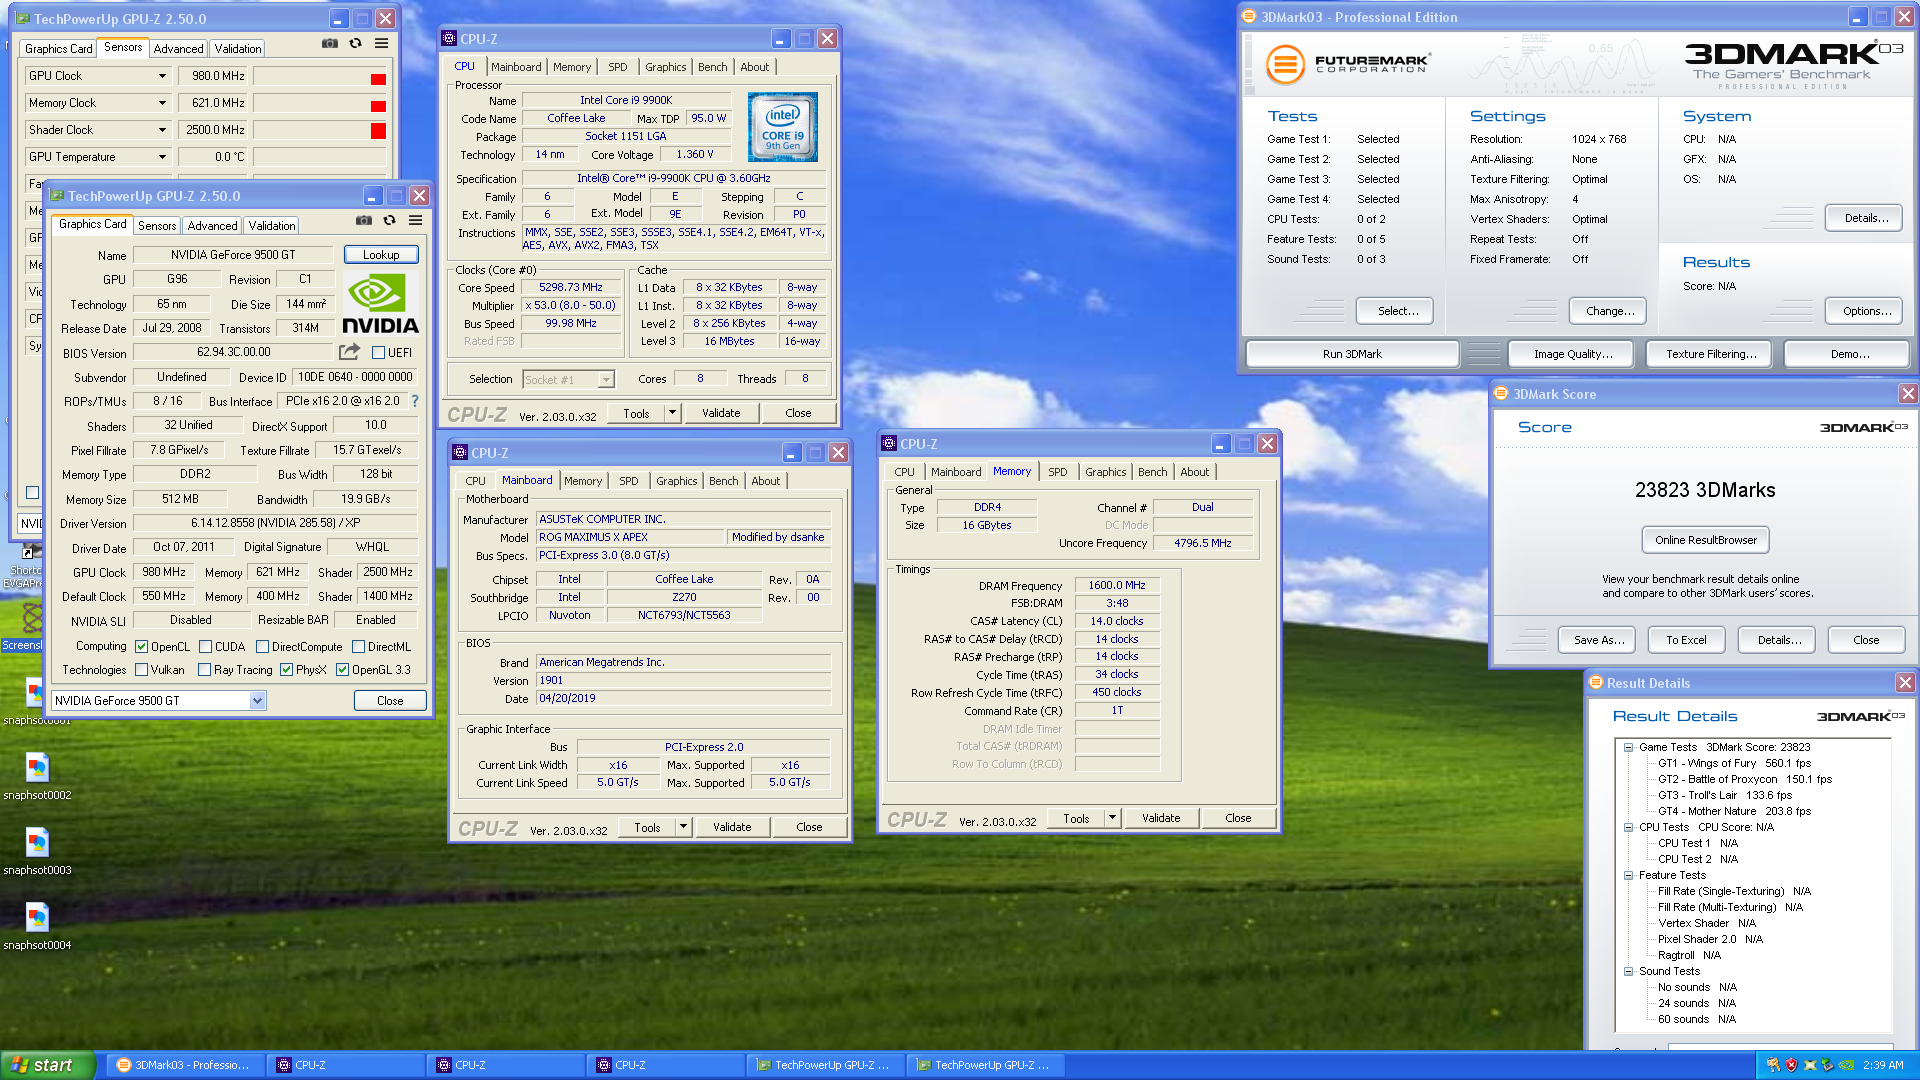The image size is (1920, 1080).
Task: Open the Memory Clock sensor dropdown
Action: tap(162, 103)
